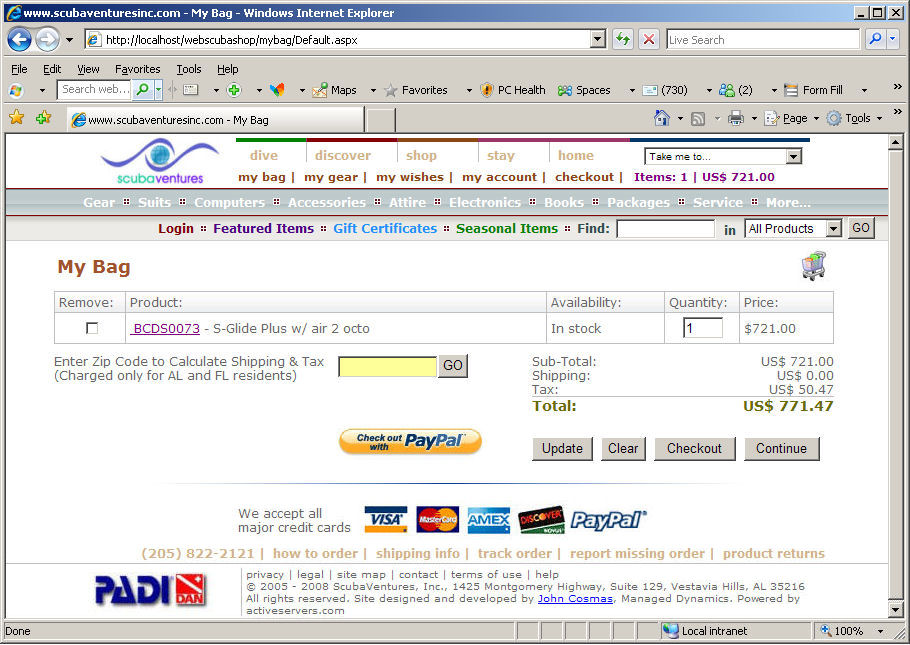Click the Find GO button
The height and width of the screenshot is (645, 910).
point(861,228)
